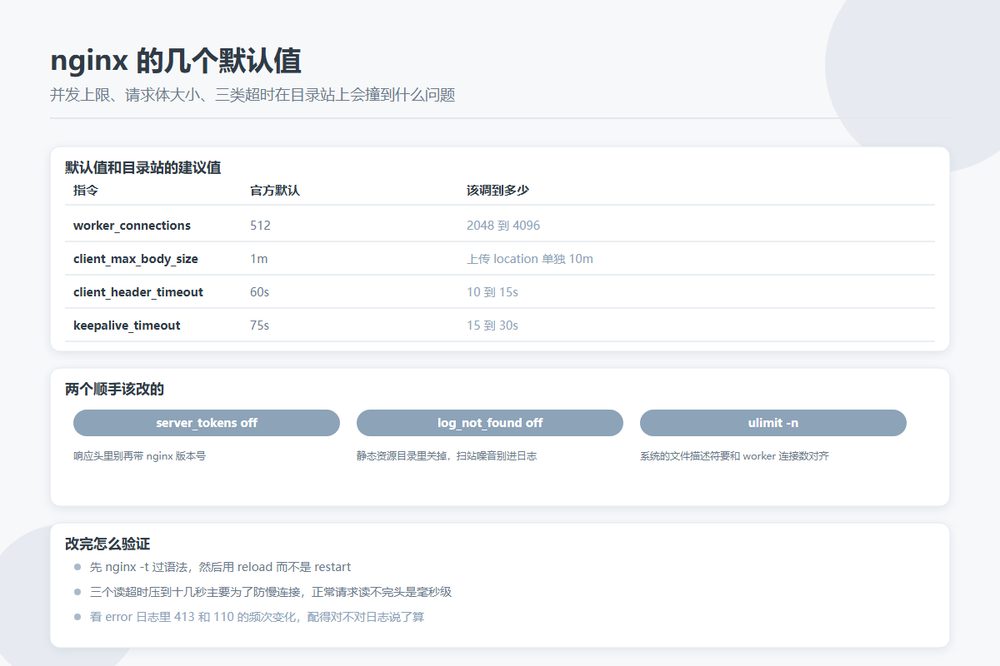
Task: Click the bullet about error 日志 413 和 110
Action: (256, 617)
